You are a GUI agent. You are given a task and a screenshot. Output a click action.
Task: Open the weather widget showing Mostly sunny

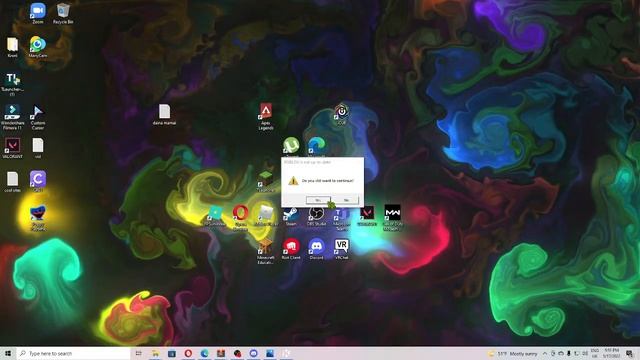[513, 353]
